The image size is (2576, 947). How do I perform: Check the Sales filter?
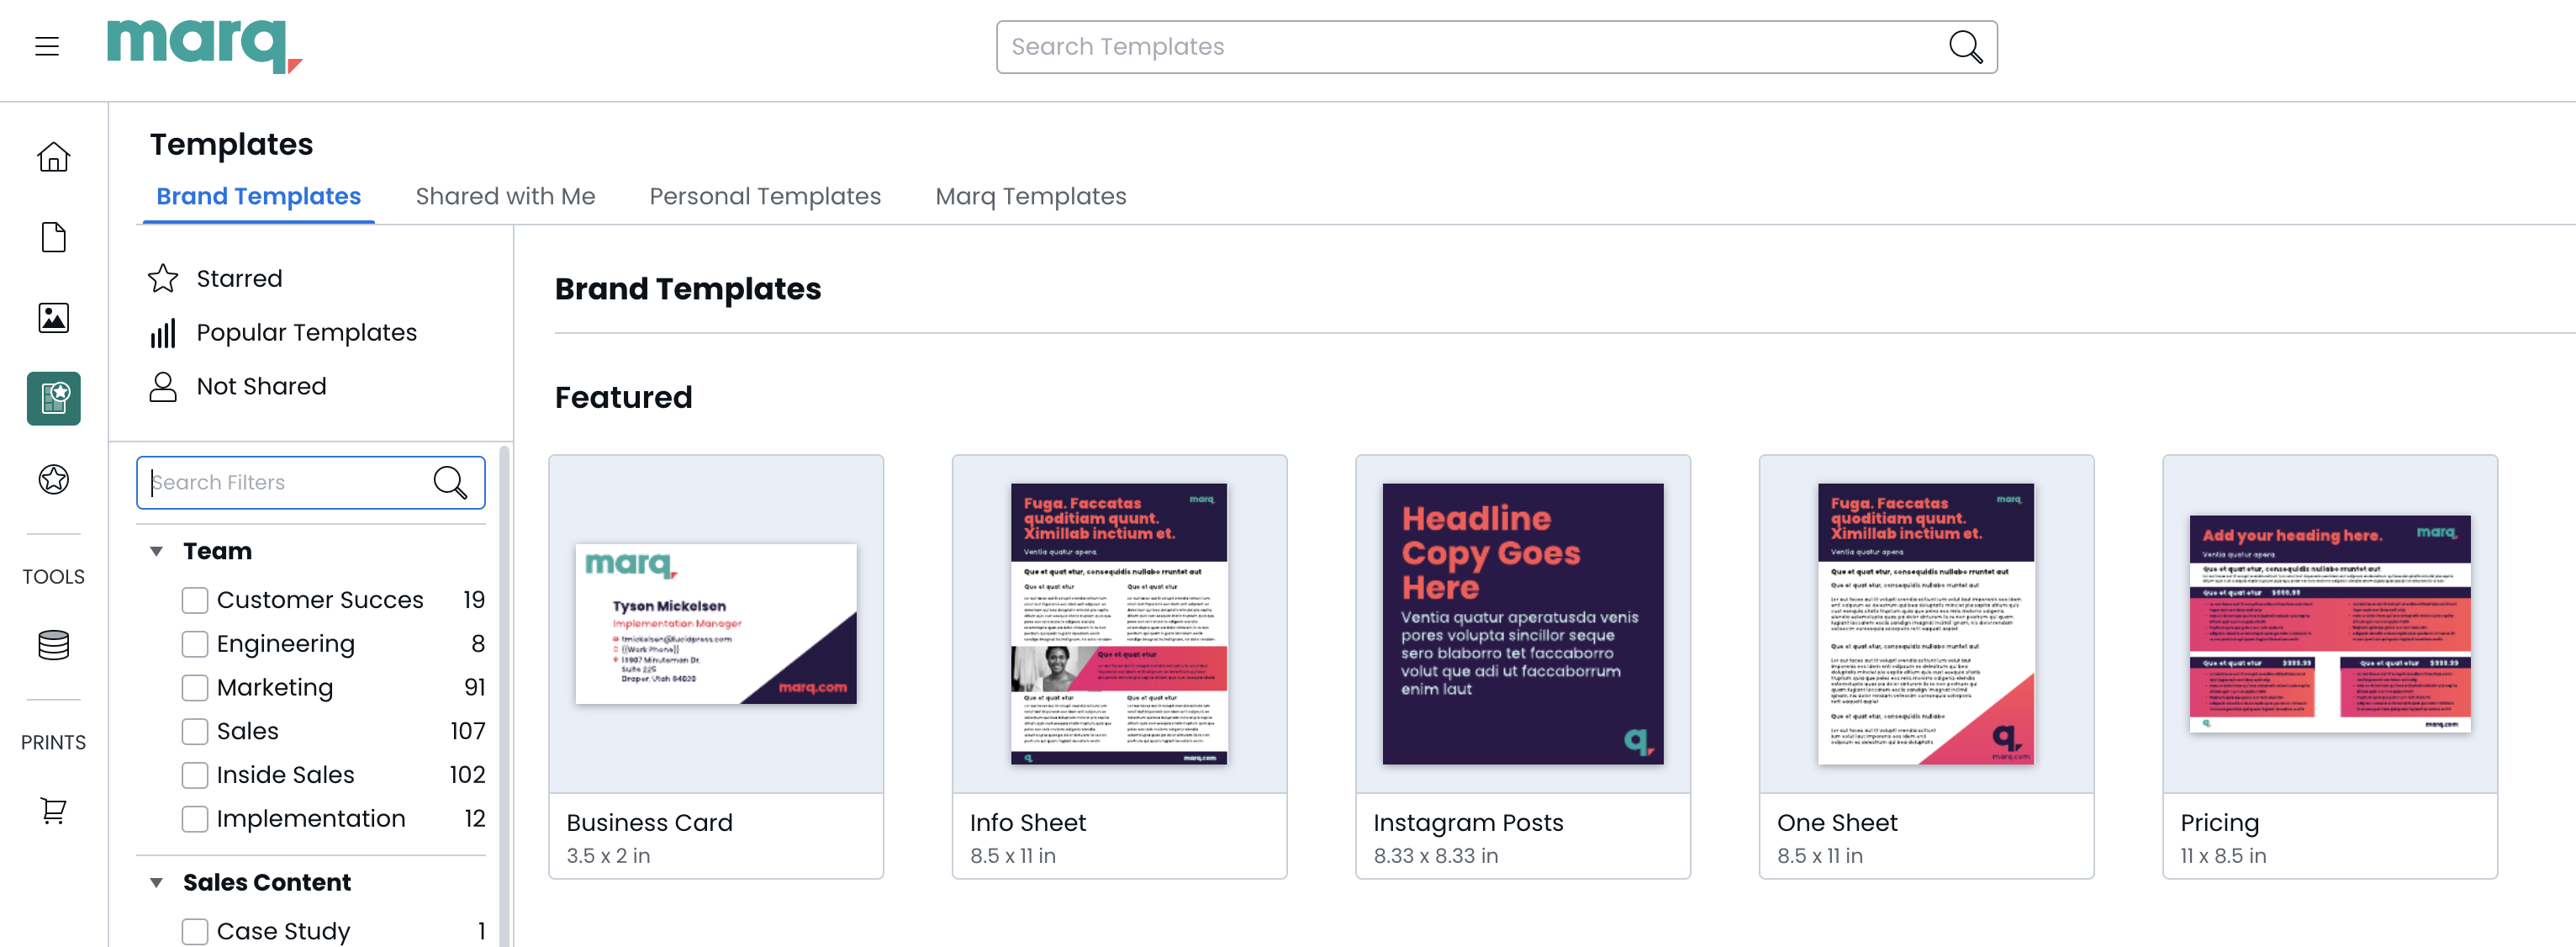(x=195, y=731)
